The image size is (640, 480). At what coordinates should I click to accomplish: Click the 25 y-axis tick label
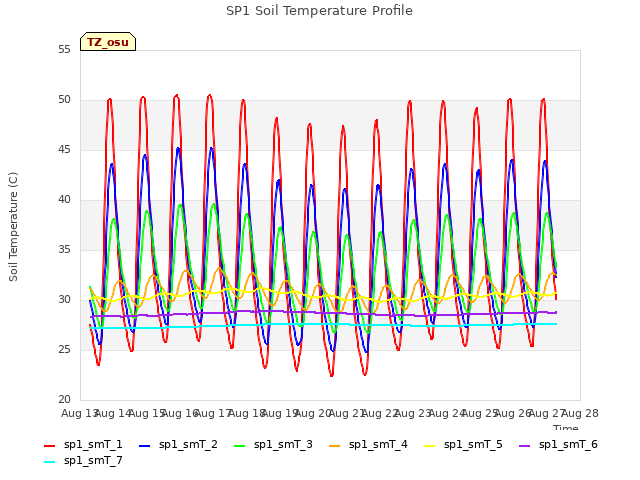(64, 350)
